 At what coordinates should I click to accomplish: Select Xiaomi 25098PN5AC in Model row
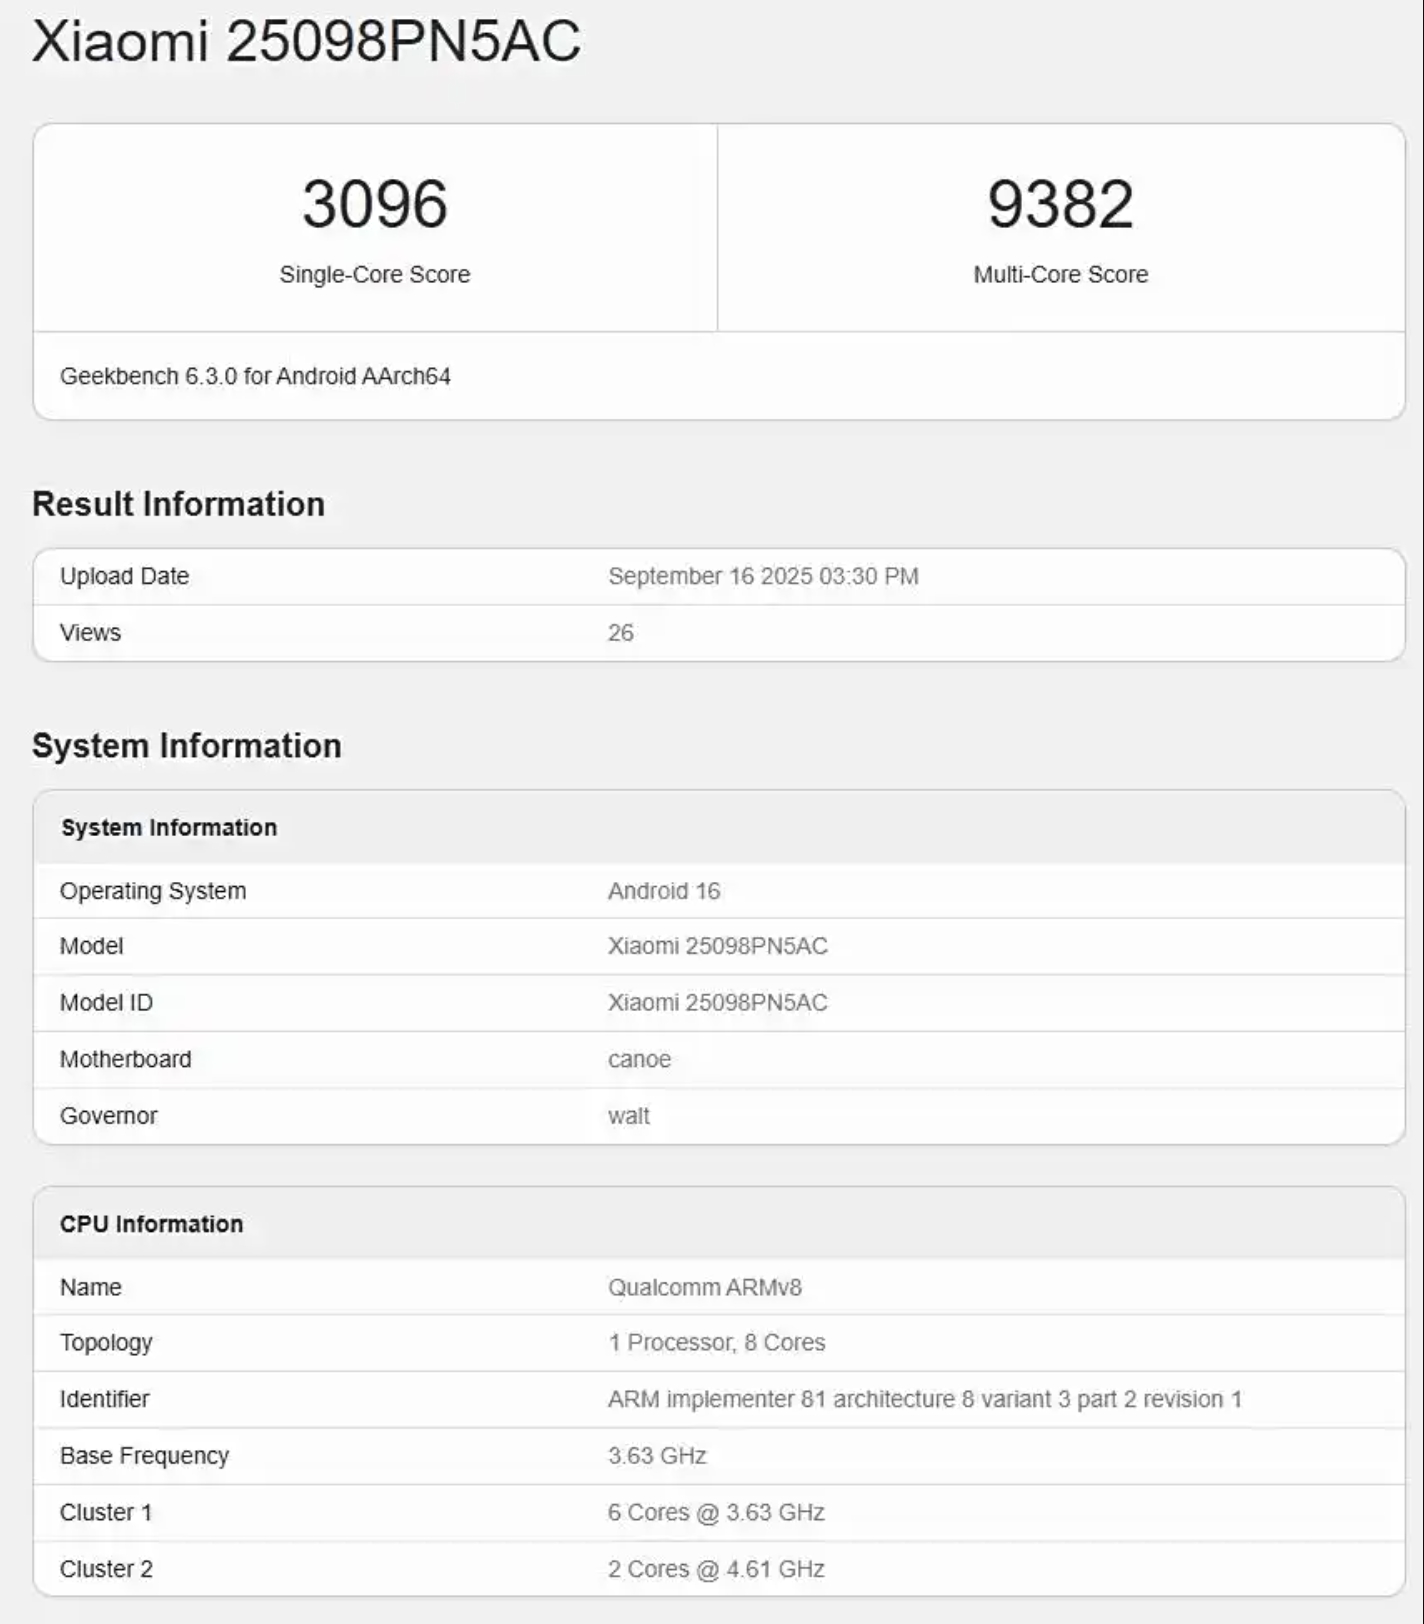pyautogui.click(x=718, y=946)
